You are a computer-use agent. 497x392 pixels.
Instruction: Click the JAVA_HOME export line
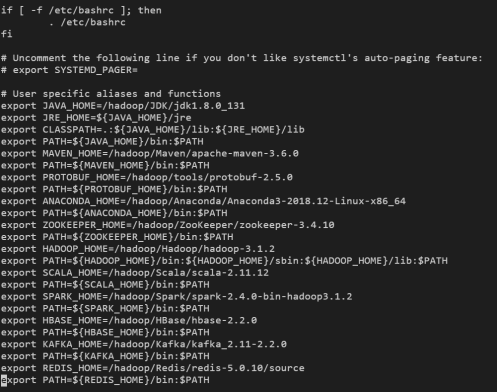click(x=123, y=106)
